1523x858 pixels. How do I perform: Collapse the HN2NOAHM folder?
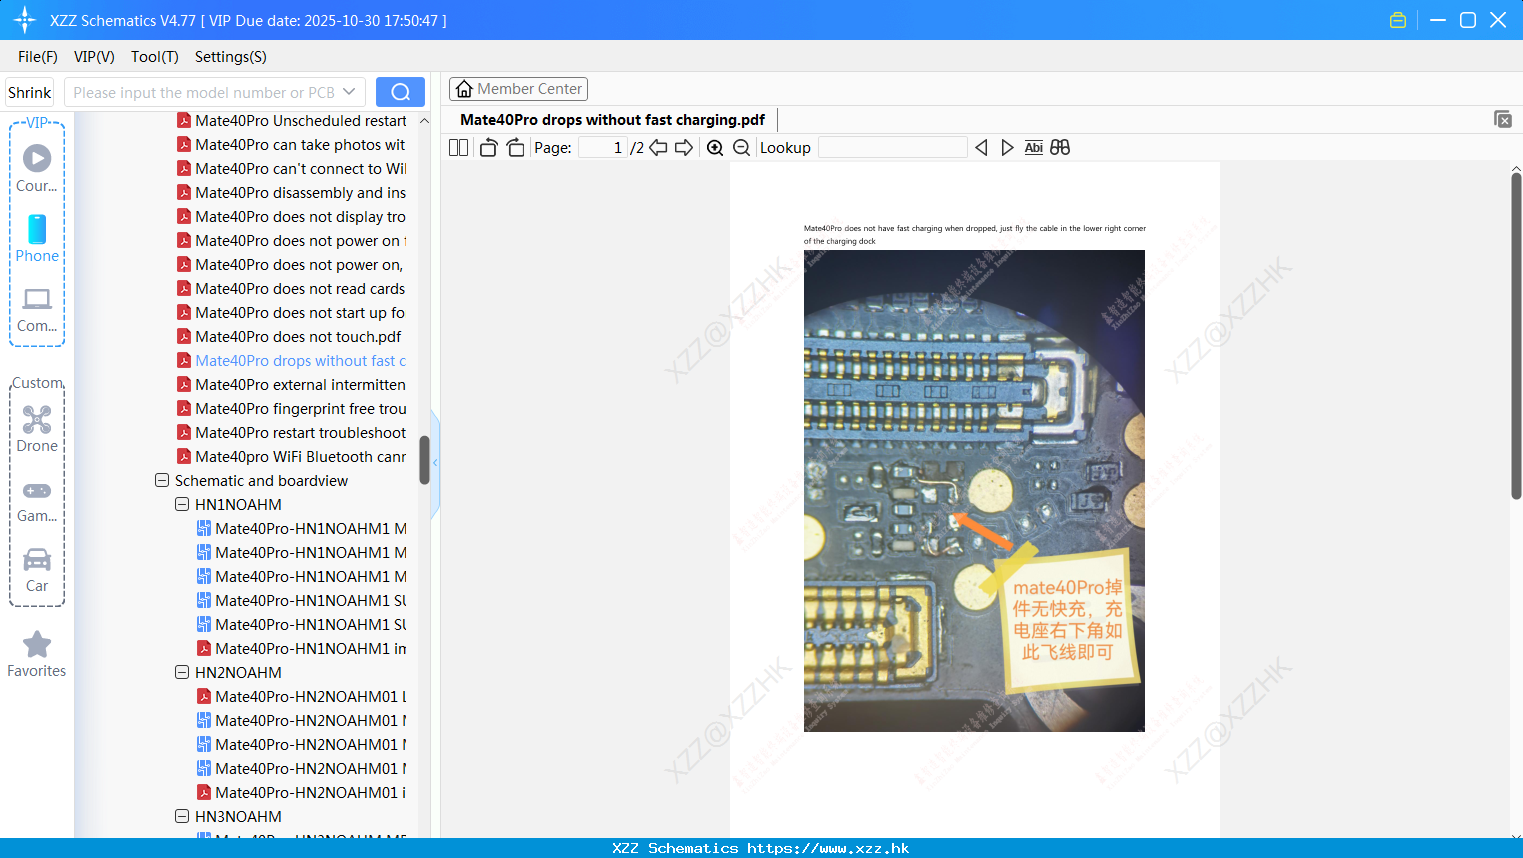182,672
